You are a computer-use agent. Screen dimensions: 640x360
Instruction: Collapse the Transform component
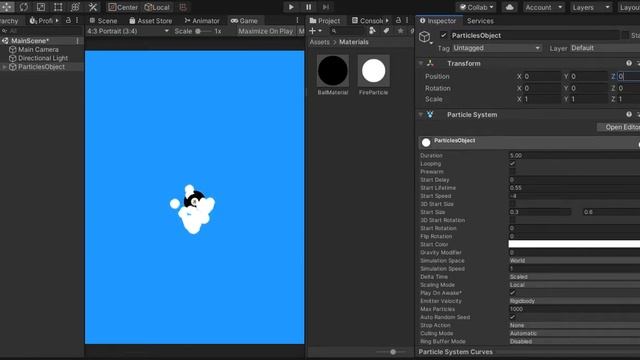coord(421,63)
